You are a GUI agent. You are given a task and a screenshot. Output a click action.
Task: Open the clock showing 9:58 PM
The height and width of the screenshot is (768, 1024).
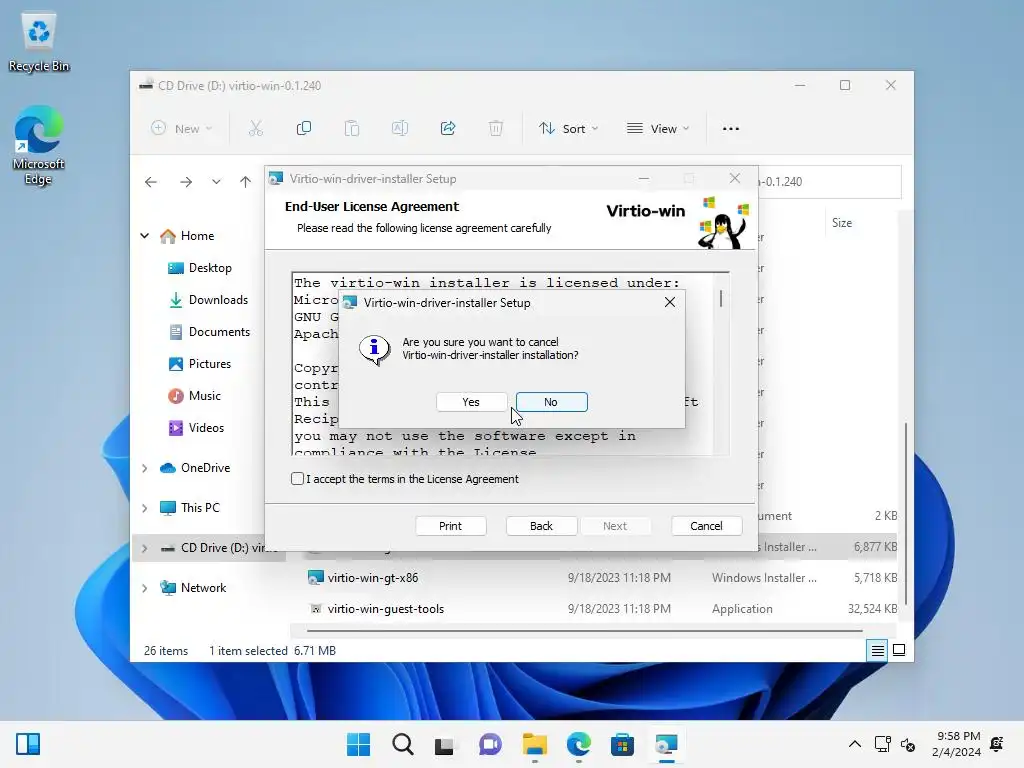(957, 744)
